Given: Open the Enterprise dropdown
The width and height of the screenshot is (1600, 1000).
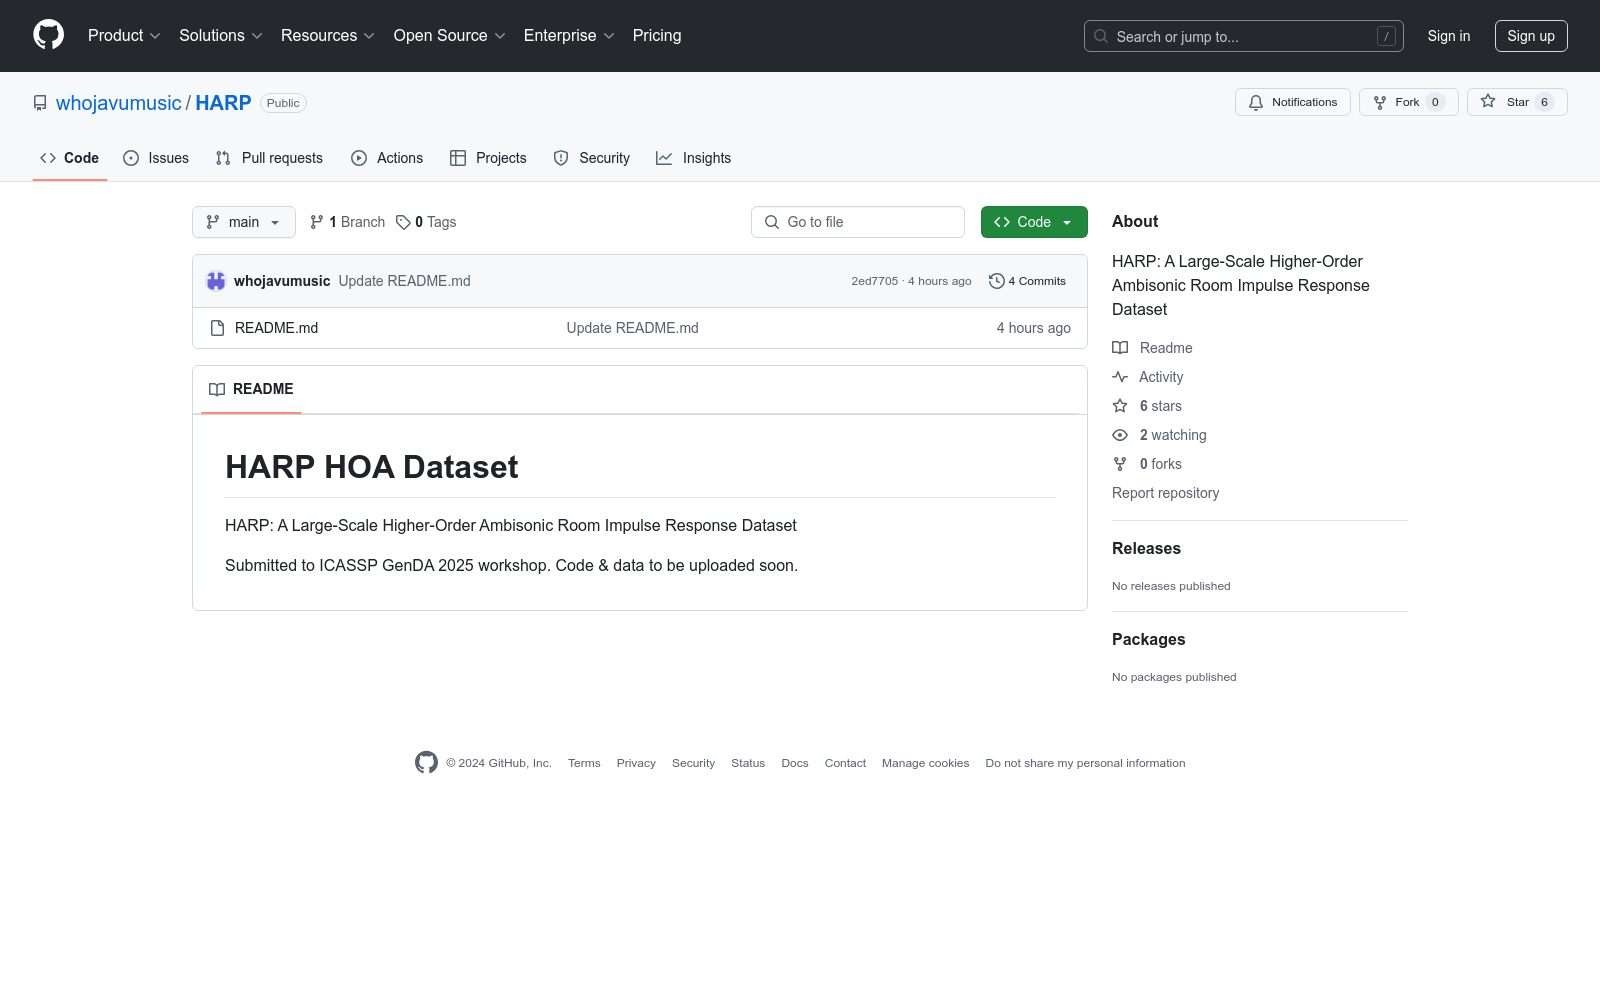Looking at the screenshot, I should [x=569, y=36].
